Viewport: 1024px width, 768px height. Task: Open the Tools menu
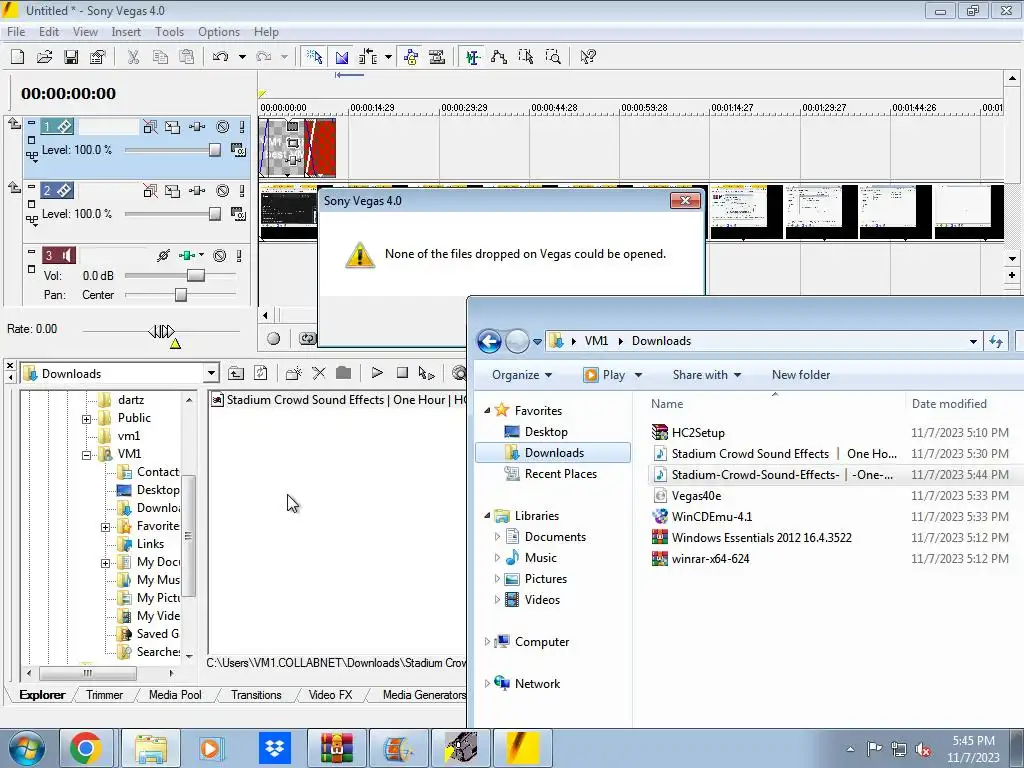169,31
